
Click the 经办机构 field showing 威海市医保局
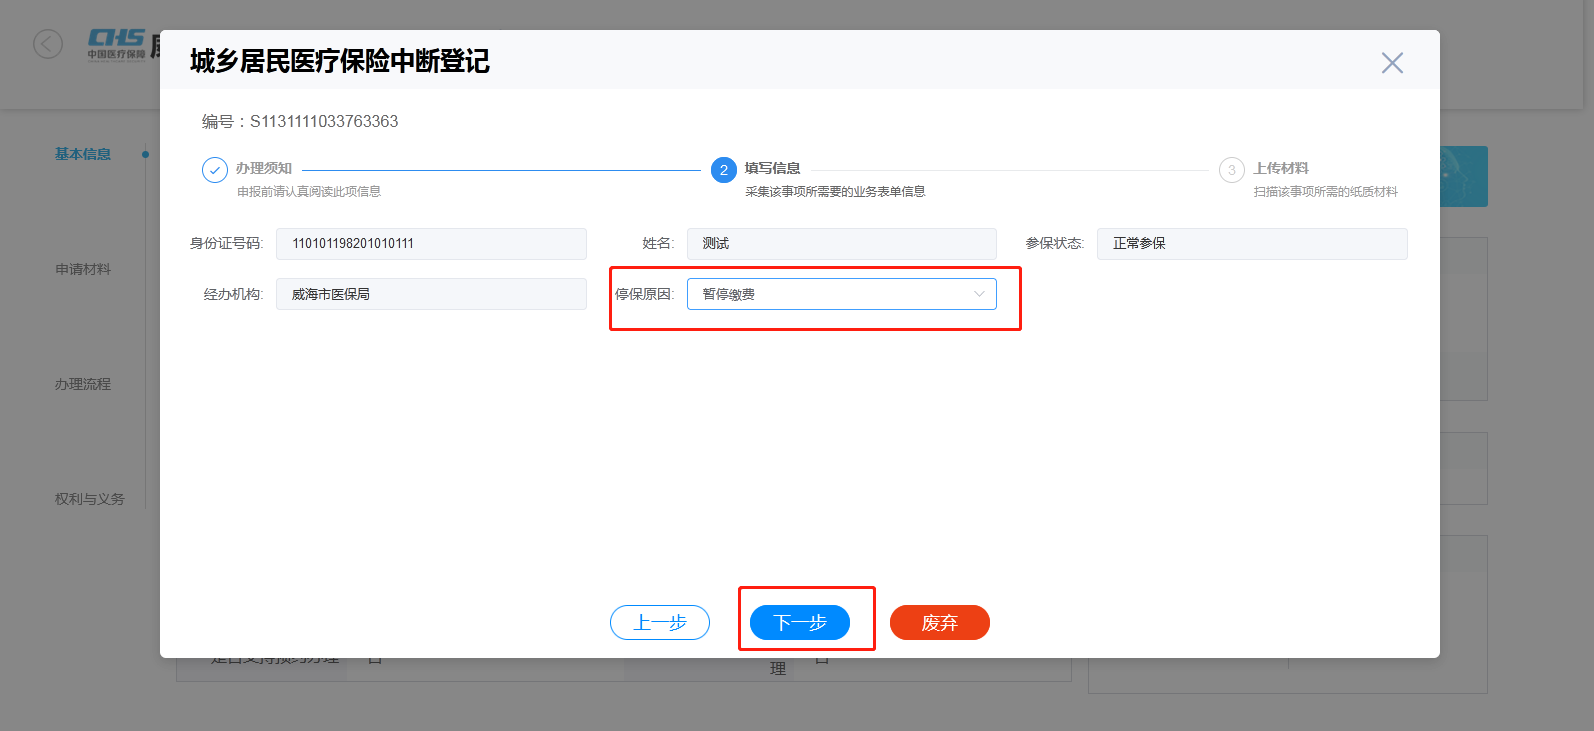point(431,294)
